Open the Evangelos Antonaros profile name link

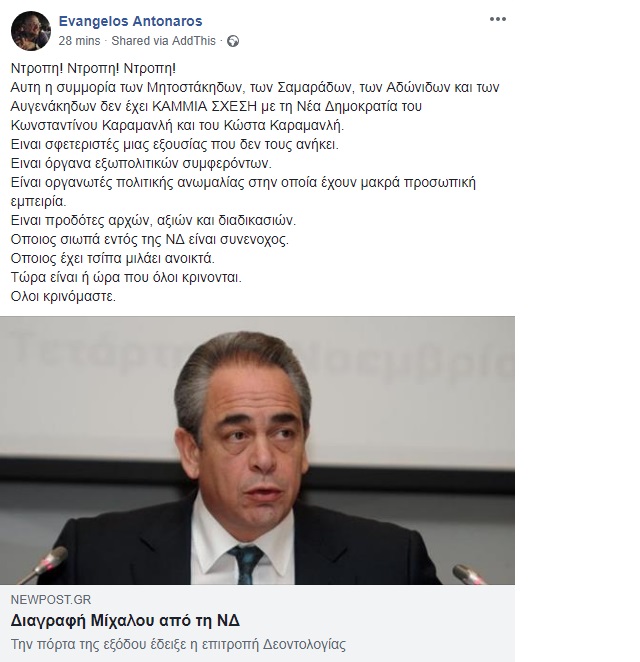click(130, 21)
